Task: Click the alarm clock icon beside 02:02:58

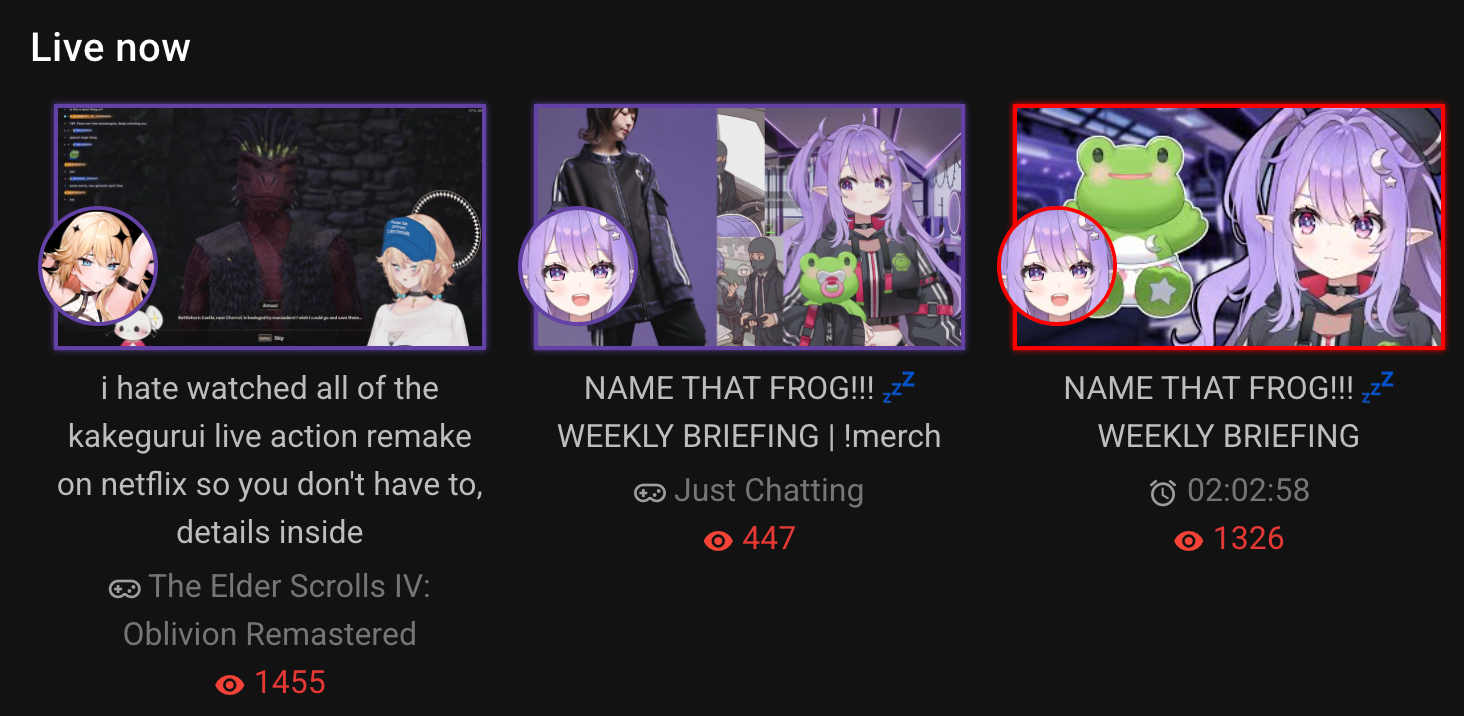Action: (x=1163, y=492)
